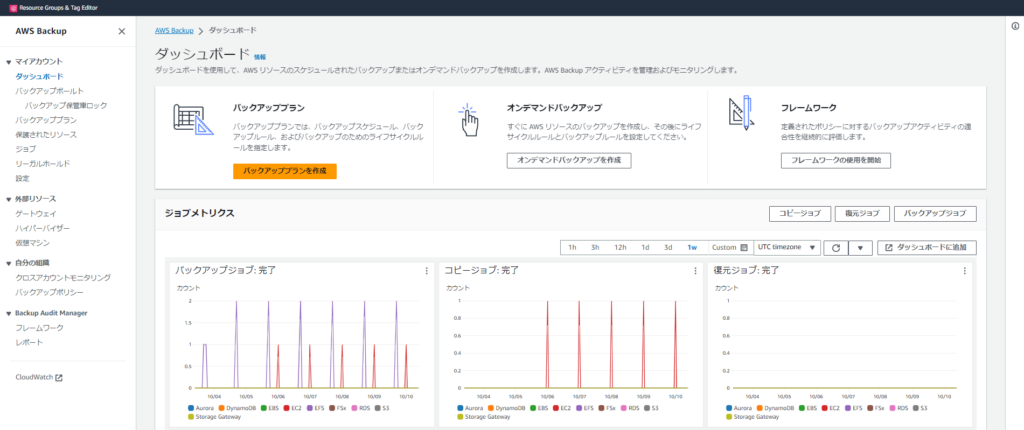Open 保護されたリソース in the sidebar
The height and width of the screenshot is (430, 1024).
[46, 135]
